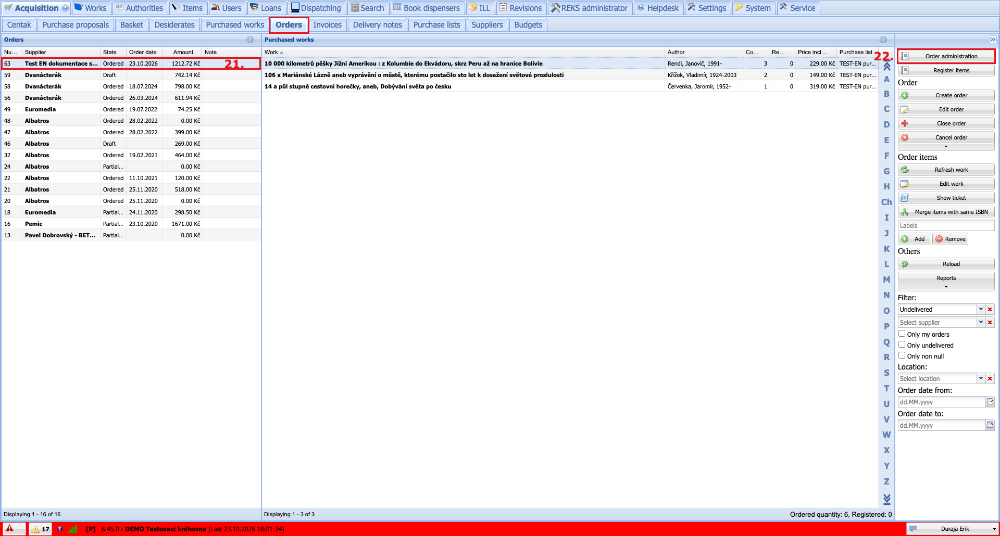Click the yellow warning 17 notifications button
Viewport: 1000px width, 536px height.
coord(40,528)
